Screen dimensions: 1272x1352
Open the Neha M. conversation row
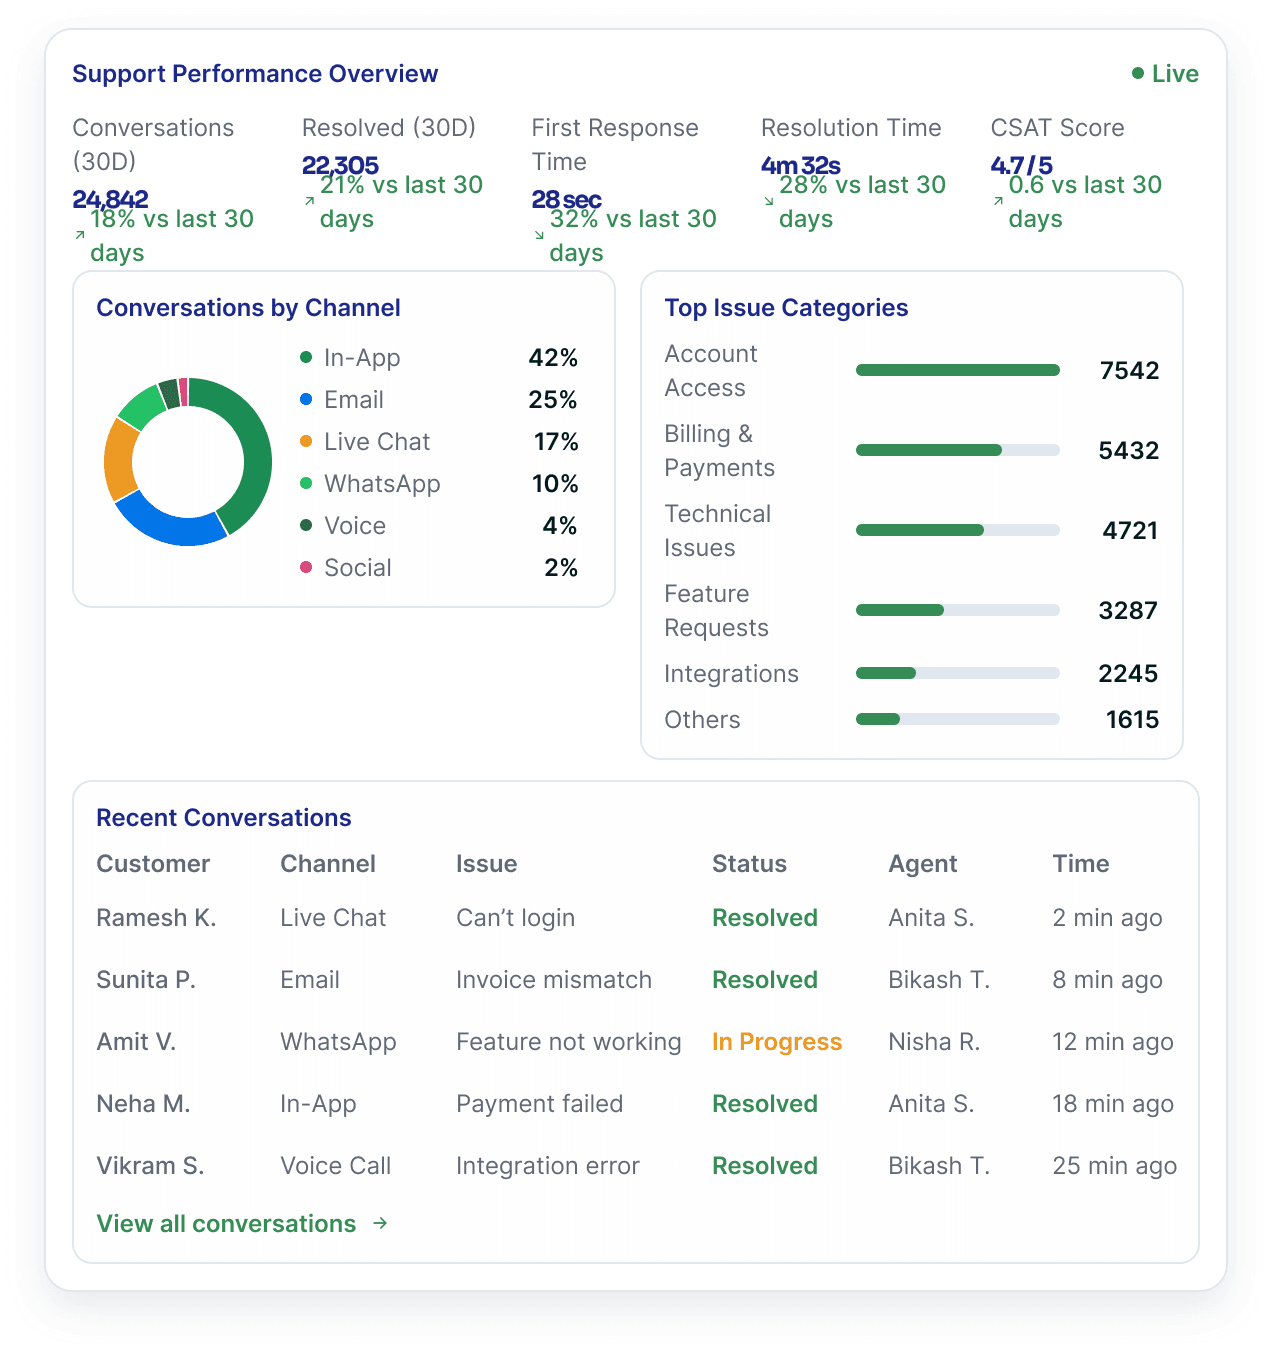click(636, 1103)
